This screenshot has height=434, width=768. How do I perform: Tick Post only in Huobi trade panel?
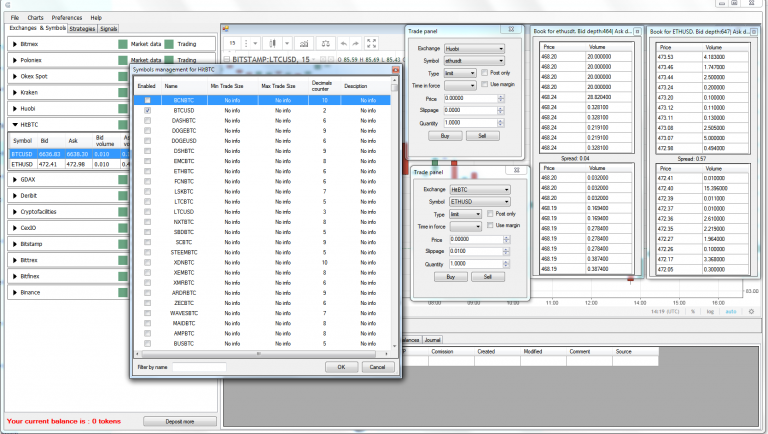click(484, 72)
